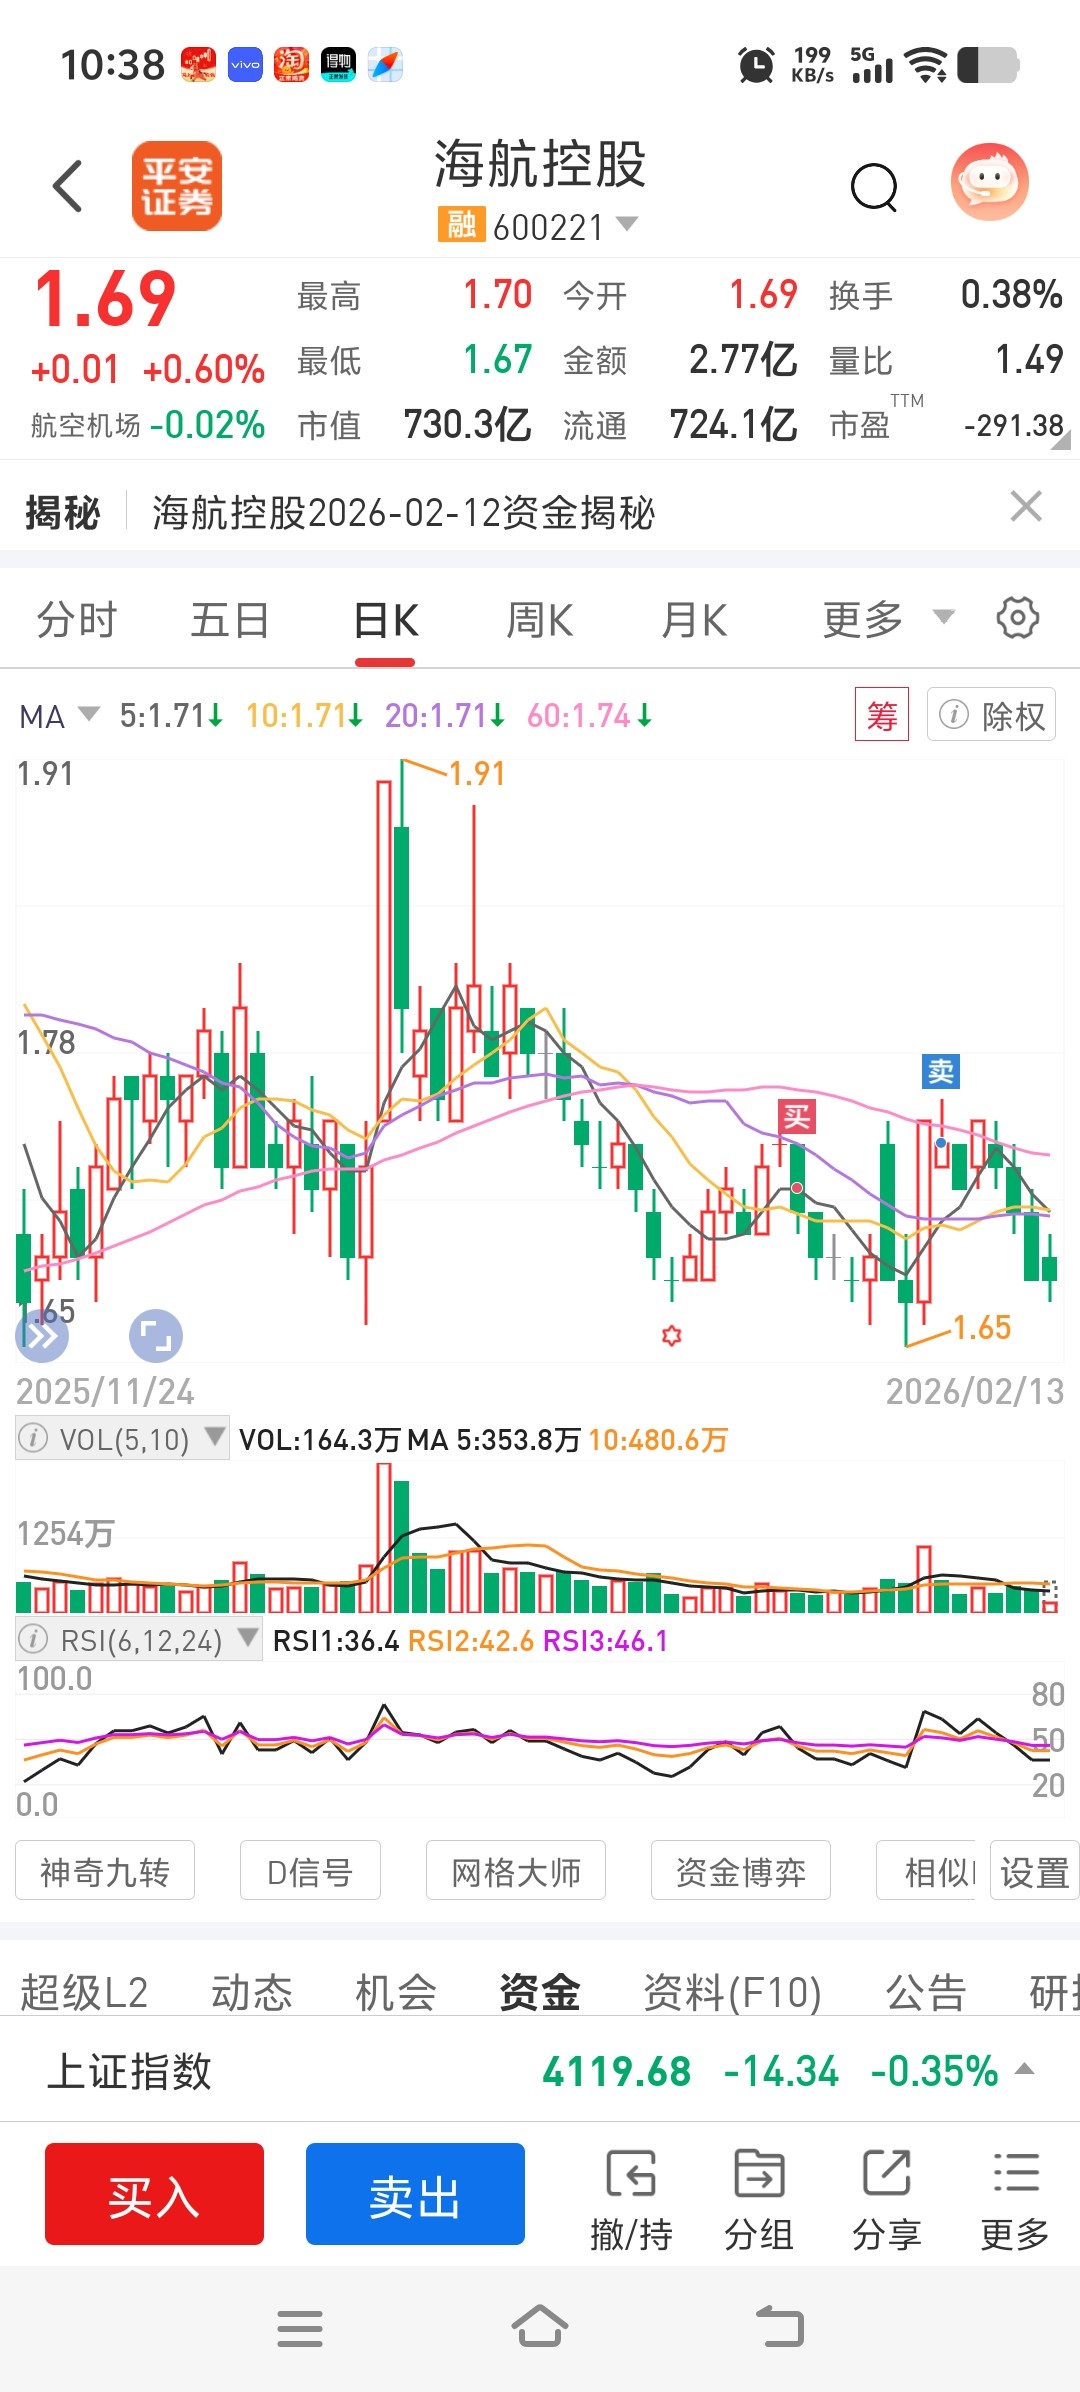The height and width of the screenshot is (2392, 1080).
Task: Switch to 月K chart tab
Action: pyautogui.click(x=694, y=620)
